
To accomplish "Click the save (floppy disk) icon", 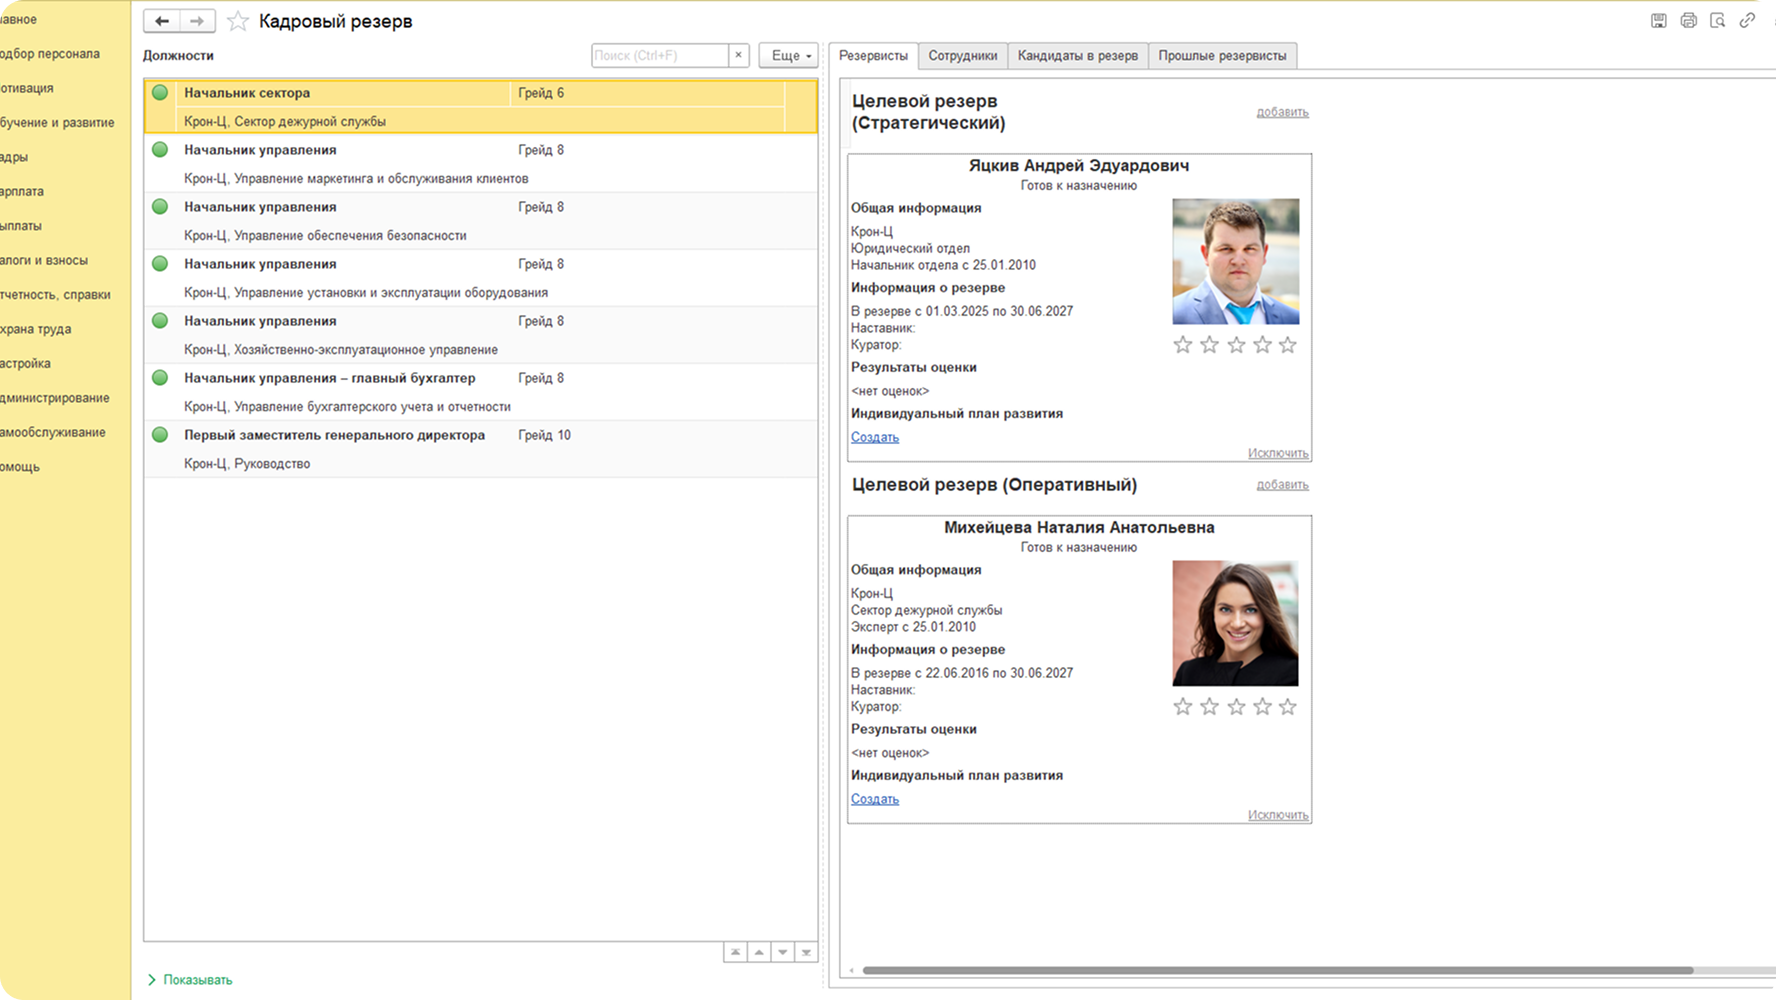I will 1658,21.
